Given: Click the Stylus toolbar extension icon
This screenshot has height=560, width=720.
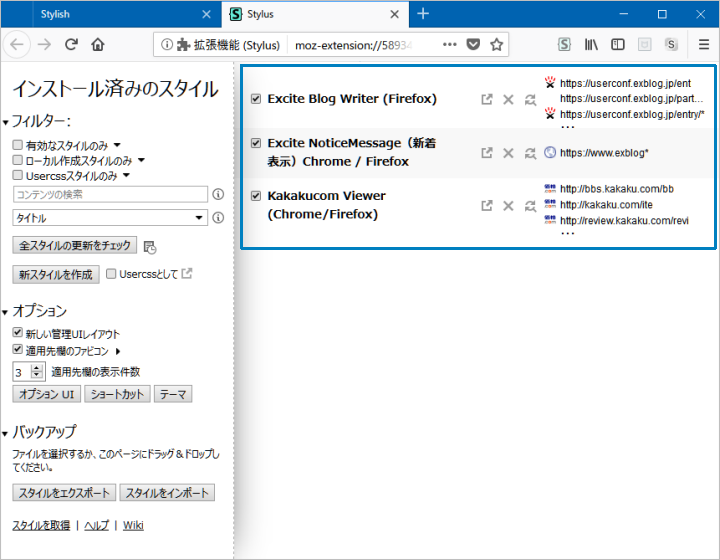Looking at the screenshot, I should pos(564,45).
